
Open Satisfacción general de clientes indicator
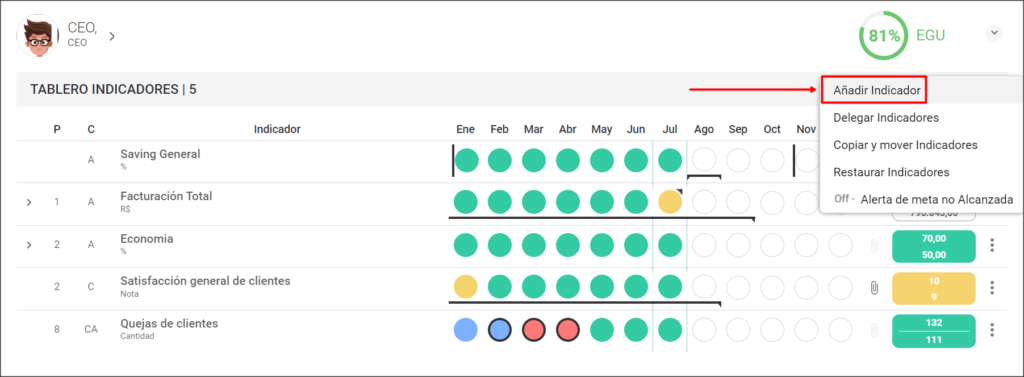pos(205,281)
